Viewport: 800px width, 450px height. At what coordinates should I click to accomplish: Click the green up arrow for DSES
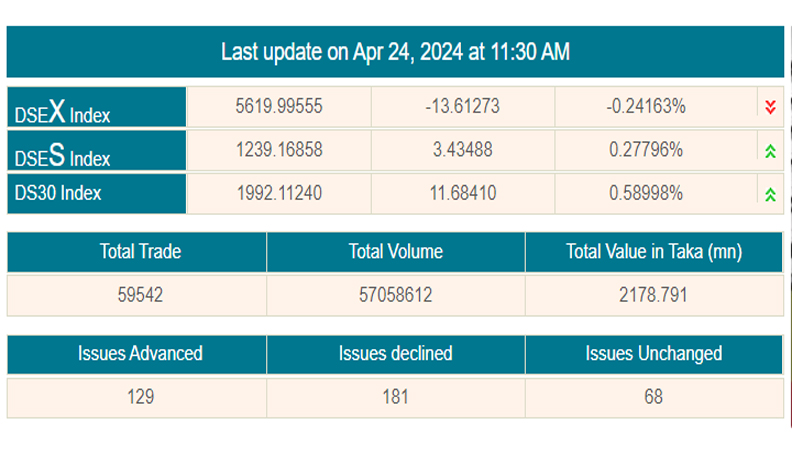coord(769,151)
